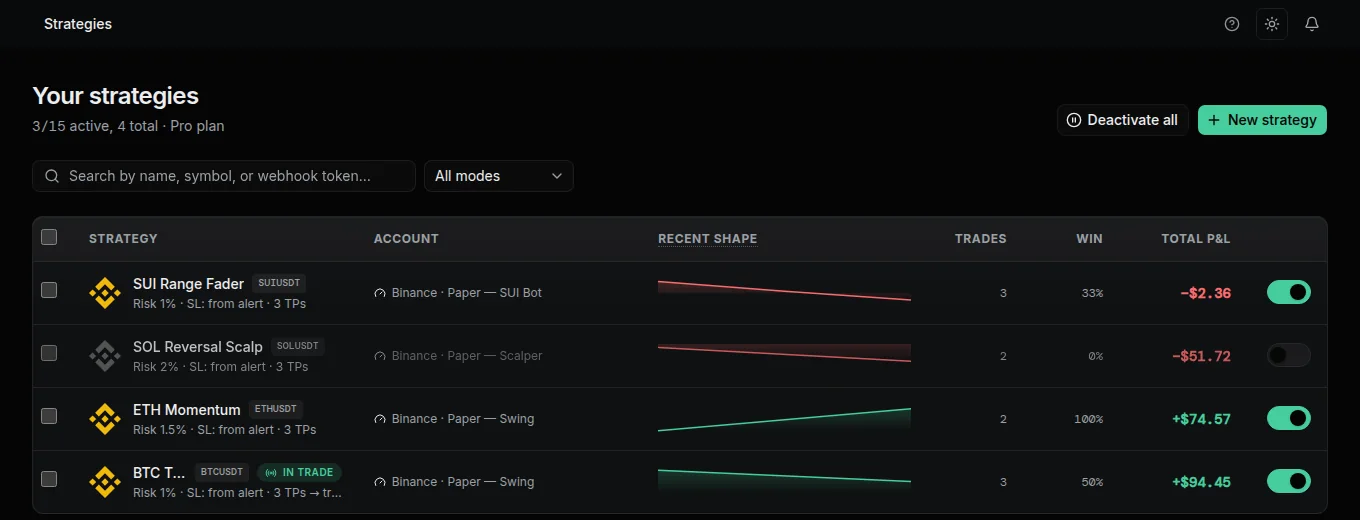
Task: Create a New strategy
Action: [1262, 120]
